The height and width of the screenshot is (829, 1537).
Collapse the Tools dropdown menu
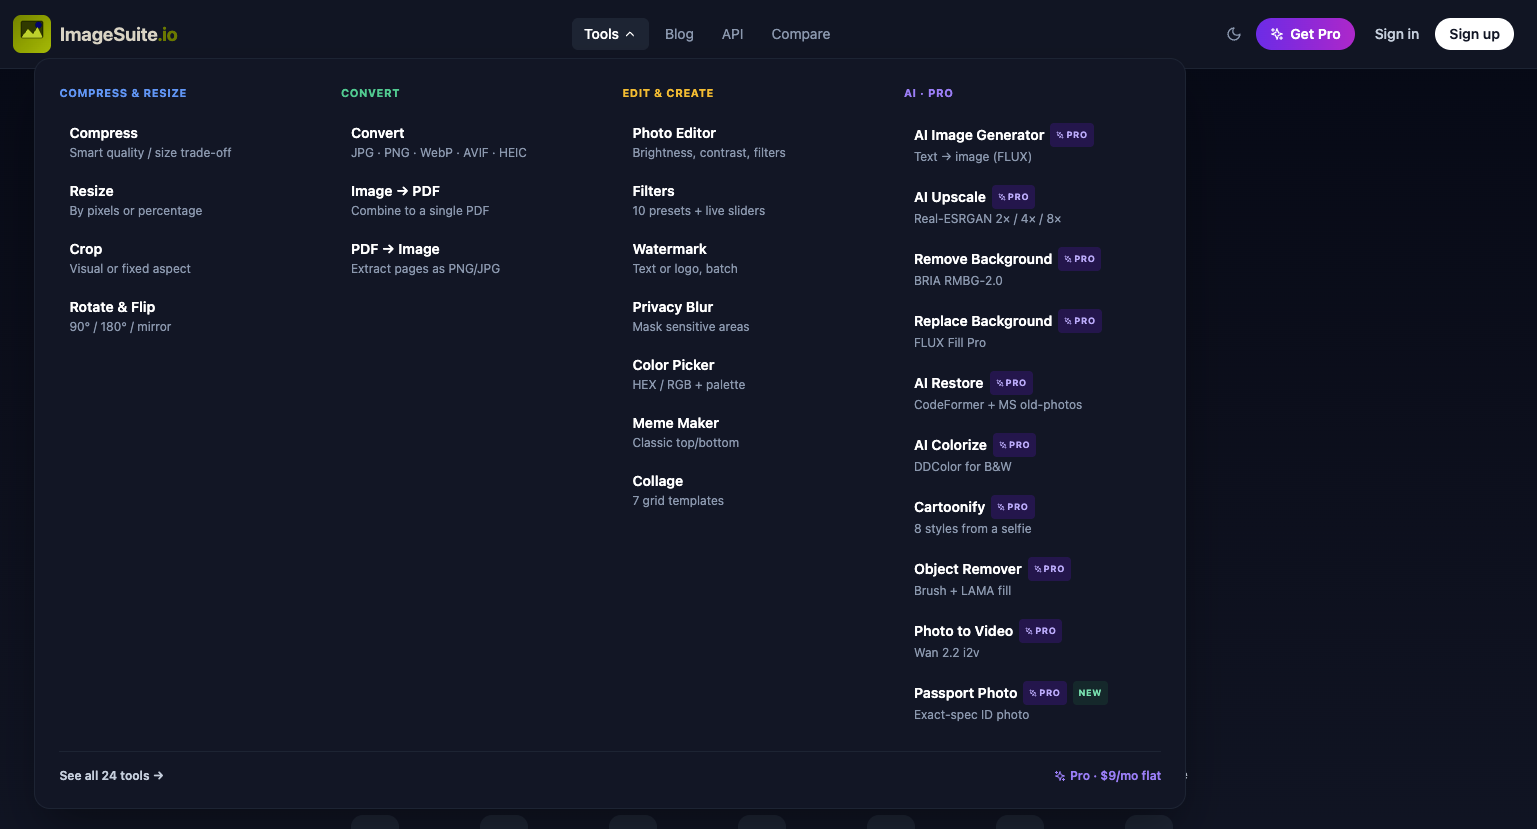coord(610,34)
